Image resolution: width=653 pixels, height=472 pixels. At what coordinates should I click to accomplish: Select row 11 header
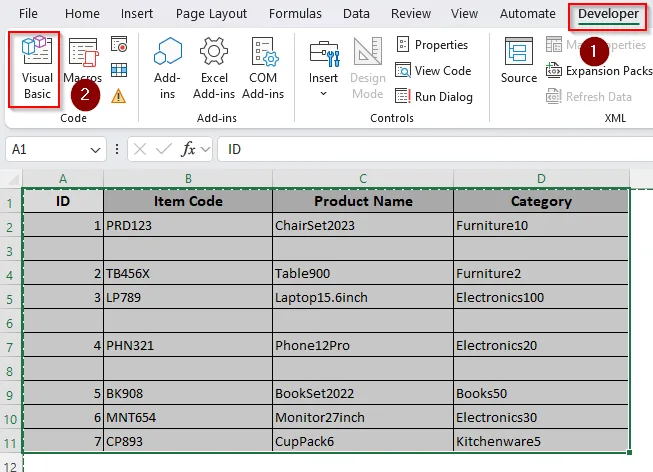pos(10,443)
